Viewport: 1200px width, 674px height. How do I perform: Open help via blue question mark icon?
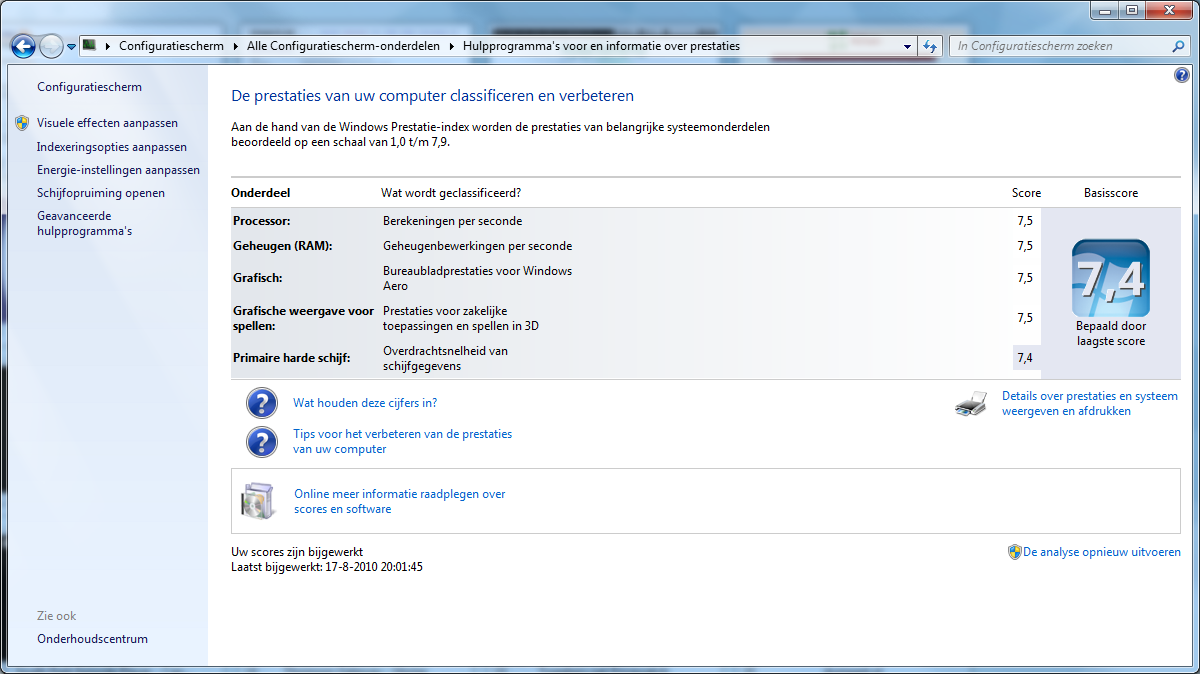(x=1181, y=76)
